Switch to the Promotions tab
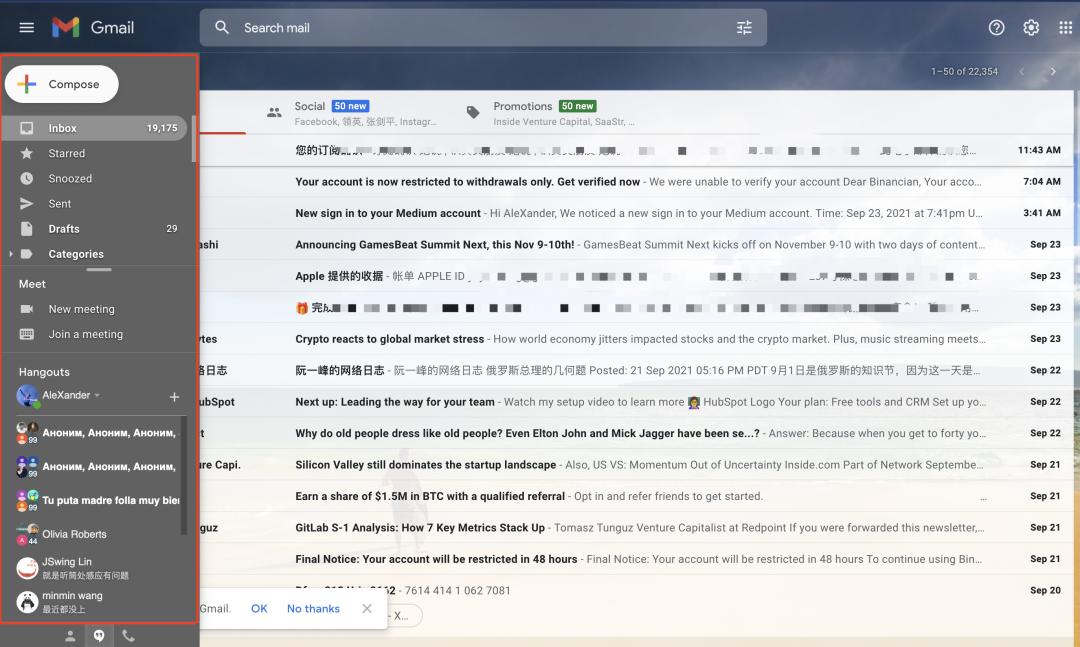 pos(550,112)
